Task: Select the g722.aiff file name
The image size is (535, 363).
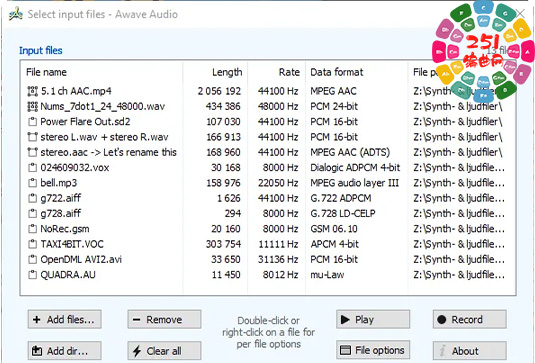Action: click(x=61, y=199)
